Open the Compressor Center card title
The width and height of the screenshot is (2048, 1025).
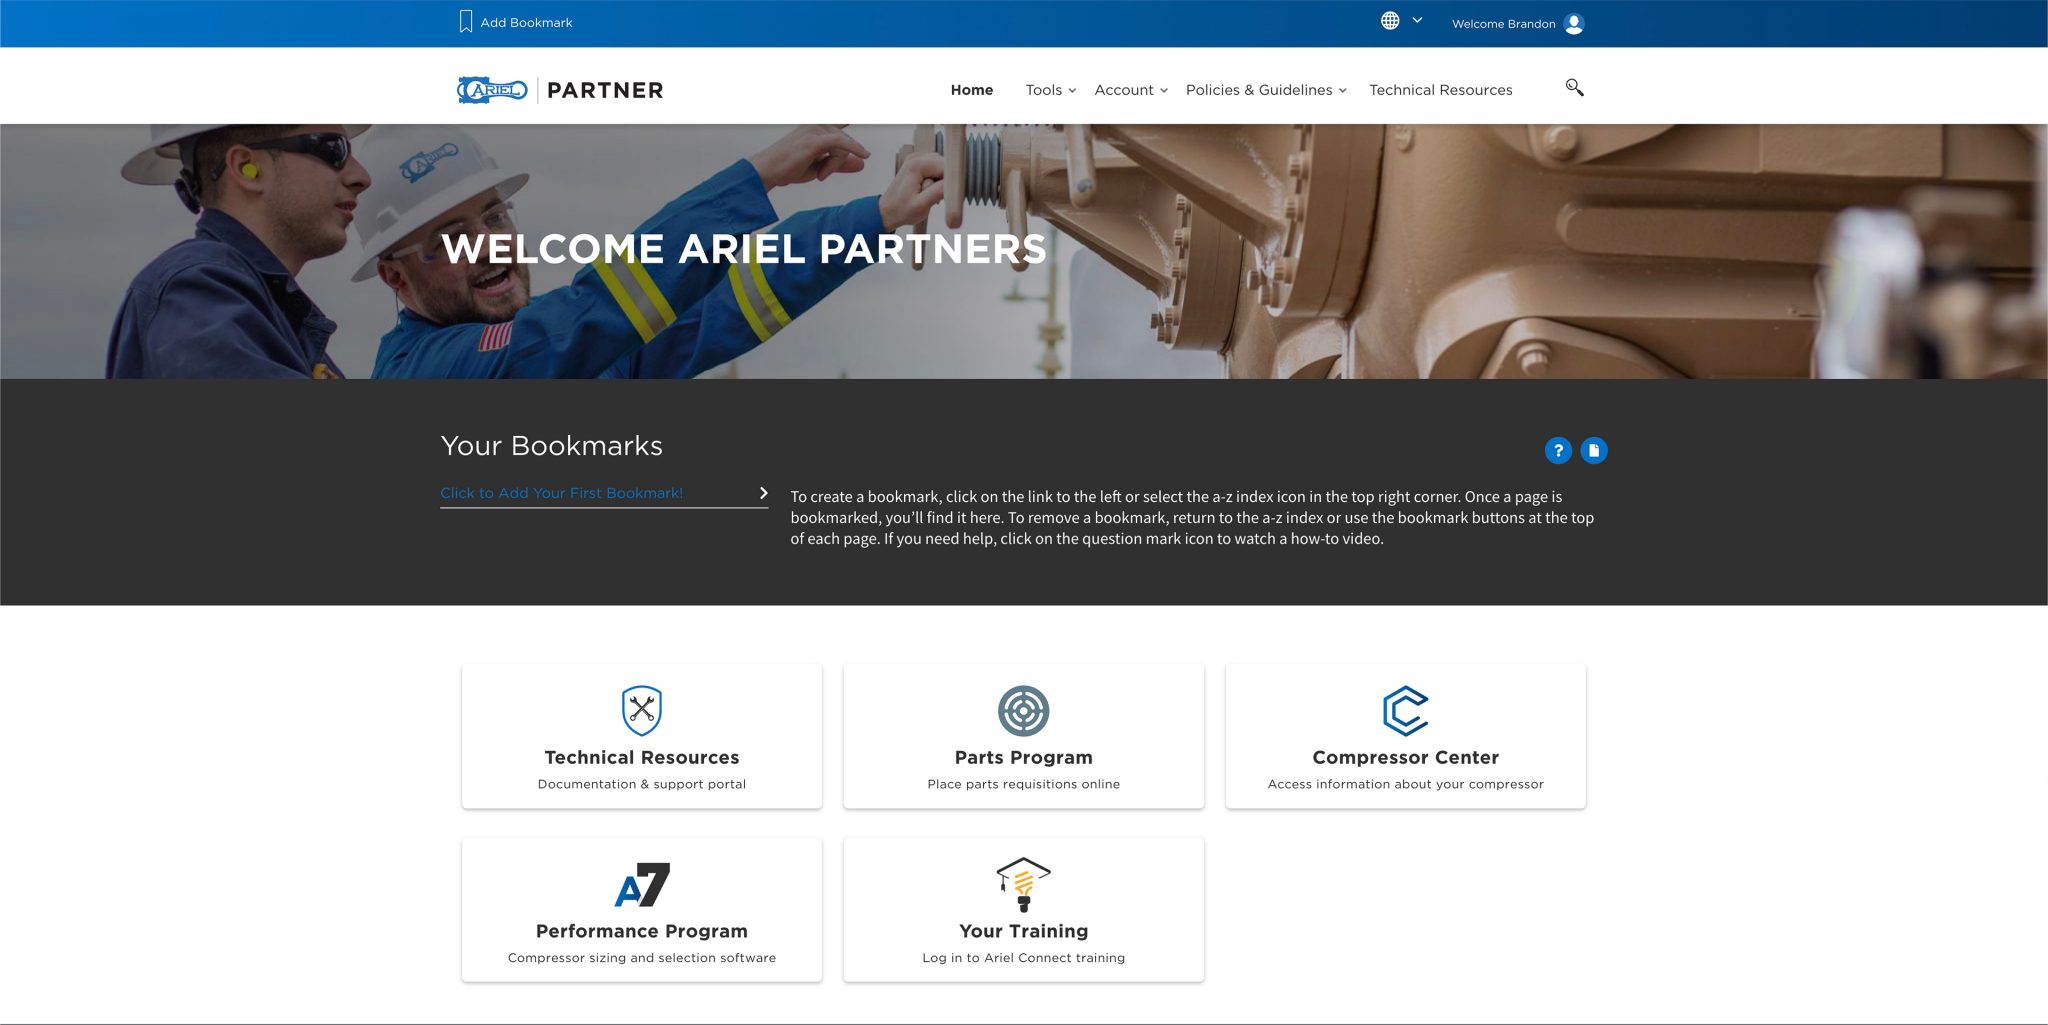[x=1405, y=758]
